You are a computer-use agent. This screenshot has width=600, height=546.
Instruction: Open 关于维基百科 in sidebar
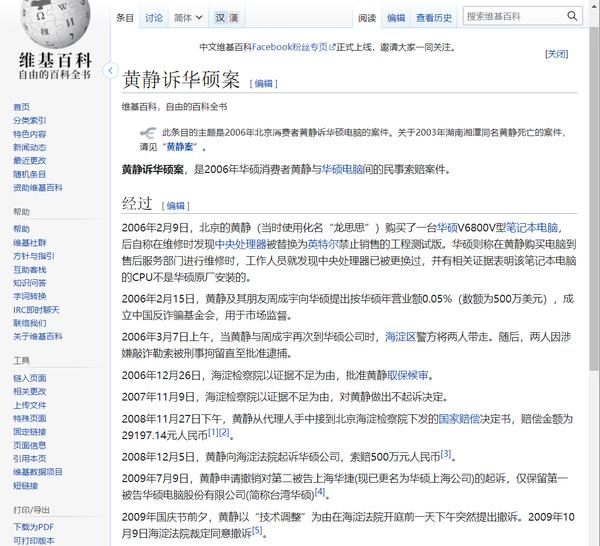pyautogui.click(x=38, y=336)
